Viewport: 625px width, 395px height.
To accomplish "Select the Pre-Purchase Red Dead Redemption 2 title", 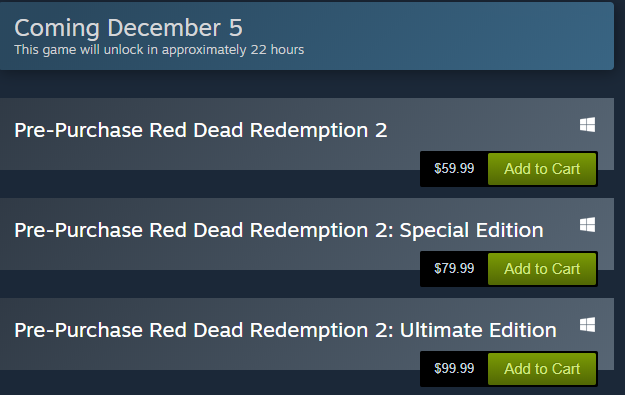I will tap(201, 130).
